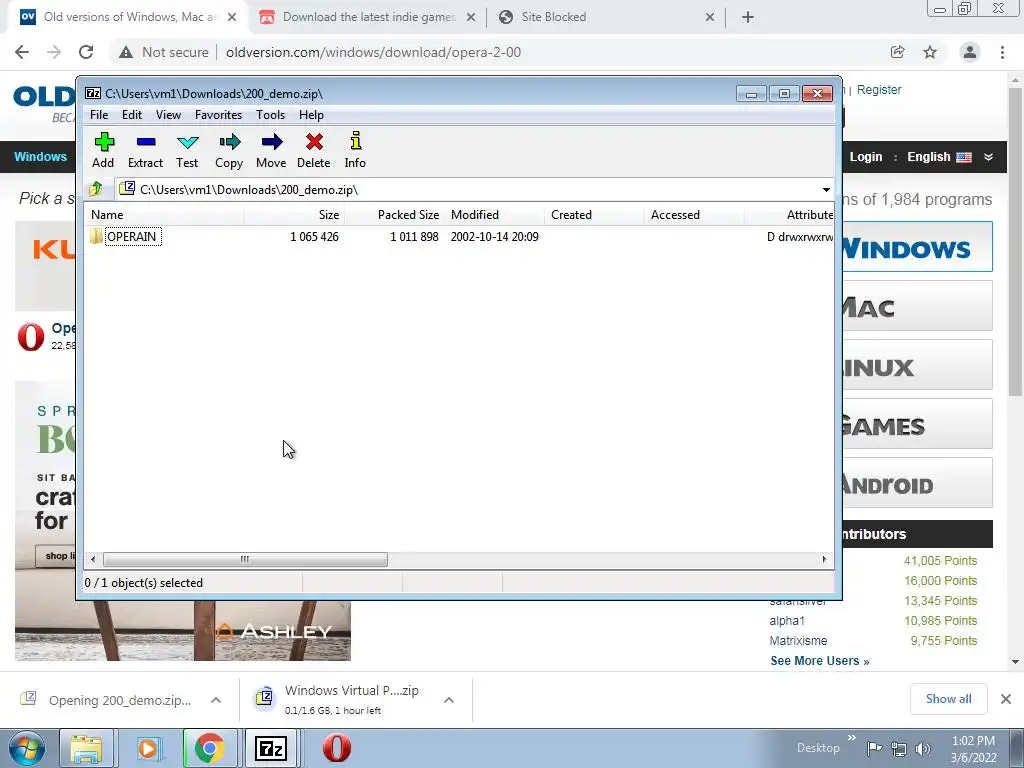Click the network tray icon
The height and width of the screenshot is (768, 1024).
point(899,748)
